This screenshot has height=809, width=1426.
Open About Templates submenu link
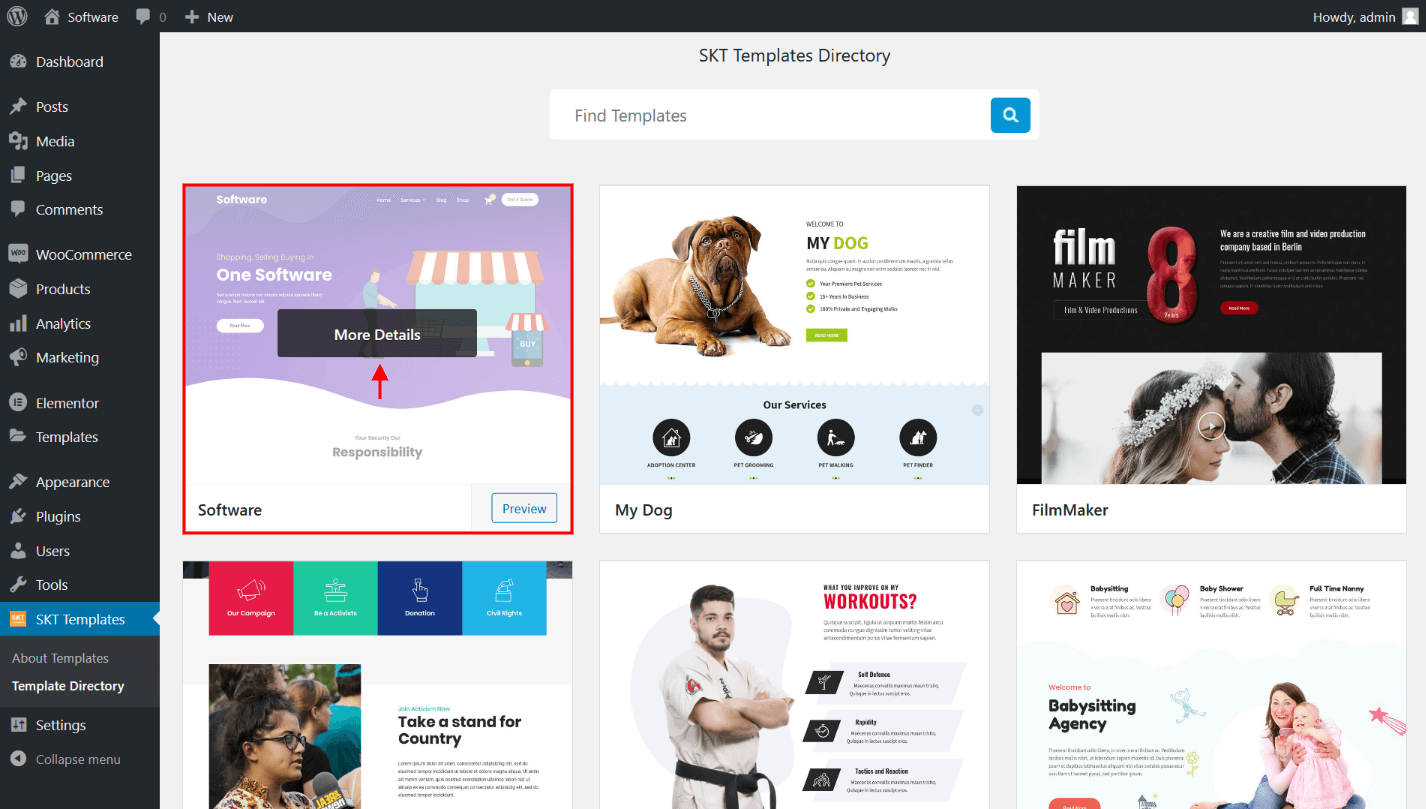(x=60, y=658)
